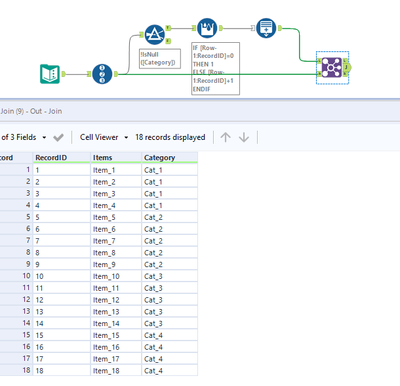Click the !IsNull([Category]) annotation box

click(160, 59)
